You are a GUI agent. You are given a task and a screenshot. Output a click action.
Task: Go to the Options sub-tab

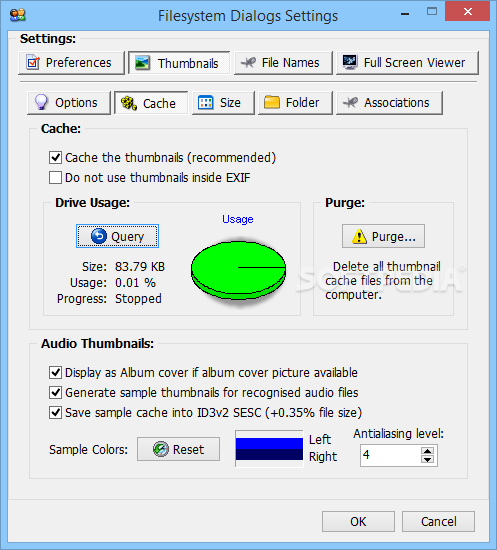pyautogui.click(x=69, y=103)
